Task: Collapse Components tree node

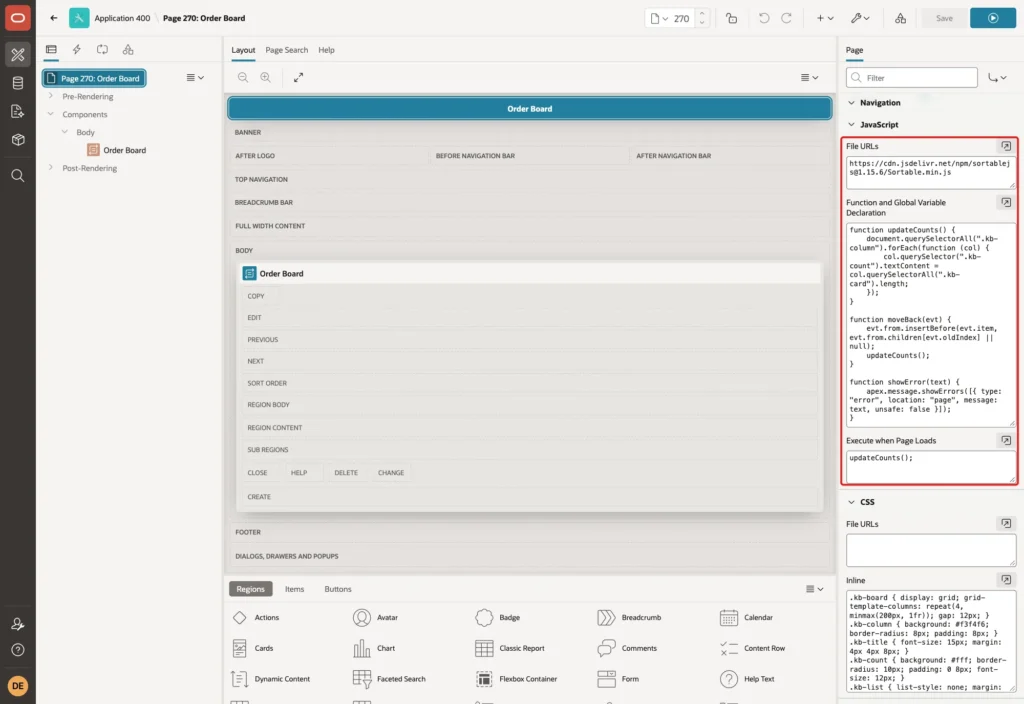Action: point(50,114)
